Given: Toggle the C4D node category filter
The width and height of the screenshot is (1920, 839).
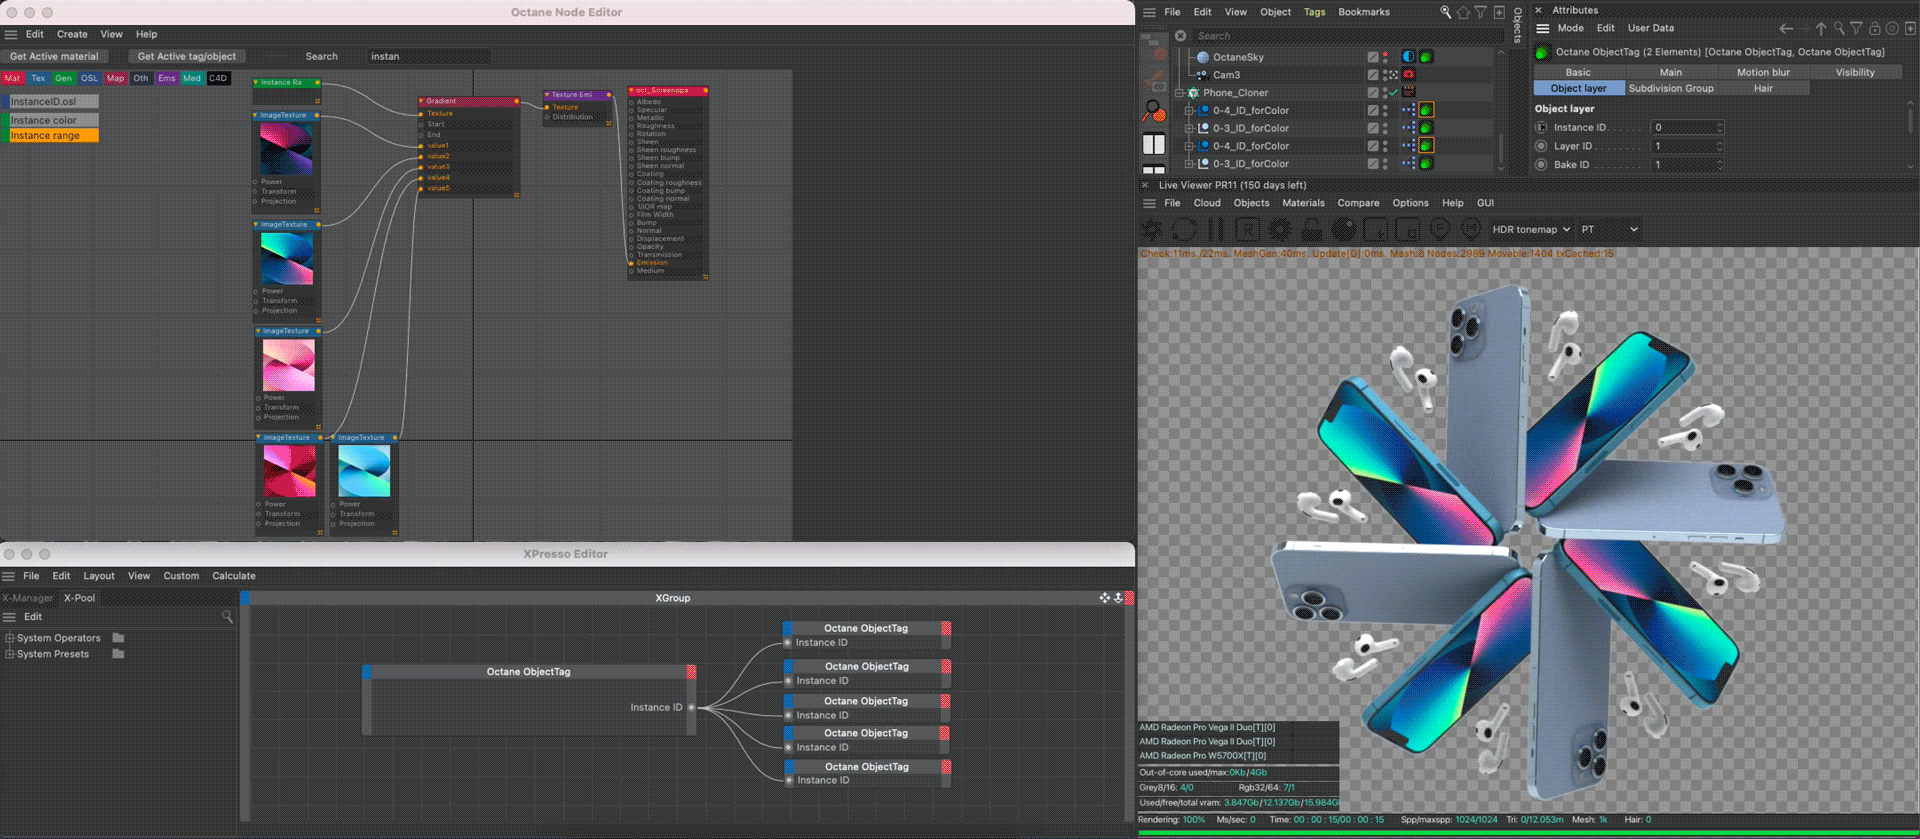Looking at the screenshot, I should point(219,78).
